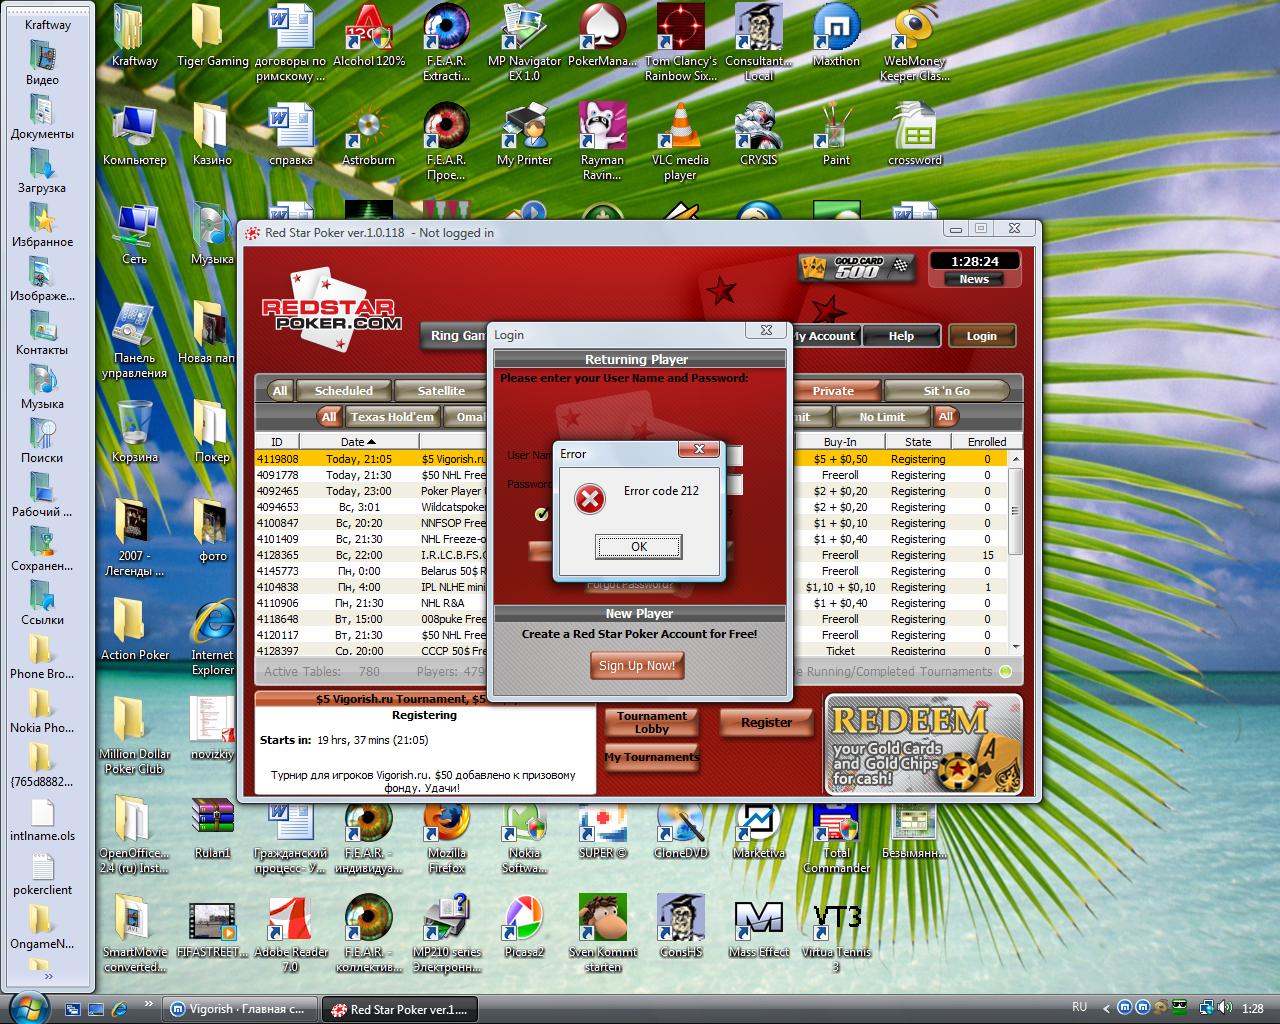Filter tournaments by No Limit
The height and width of the screenshot is (1024, 1280).
pos(882,417)
